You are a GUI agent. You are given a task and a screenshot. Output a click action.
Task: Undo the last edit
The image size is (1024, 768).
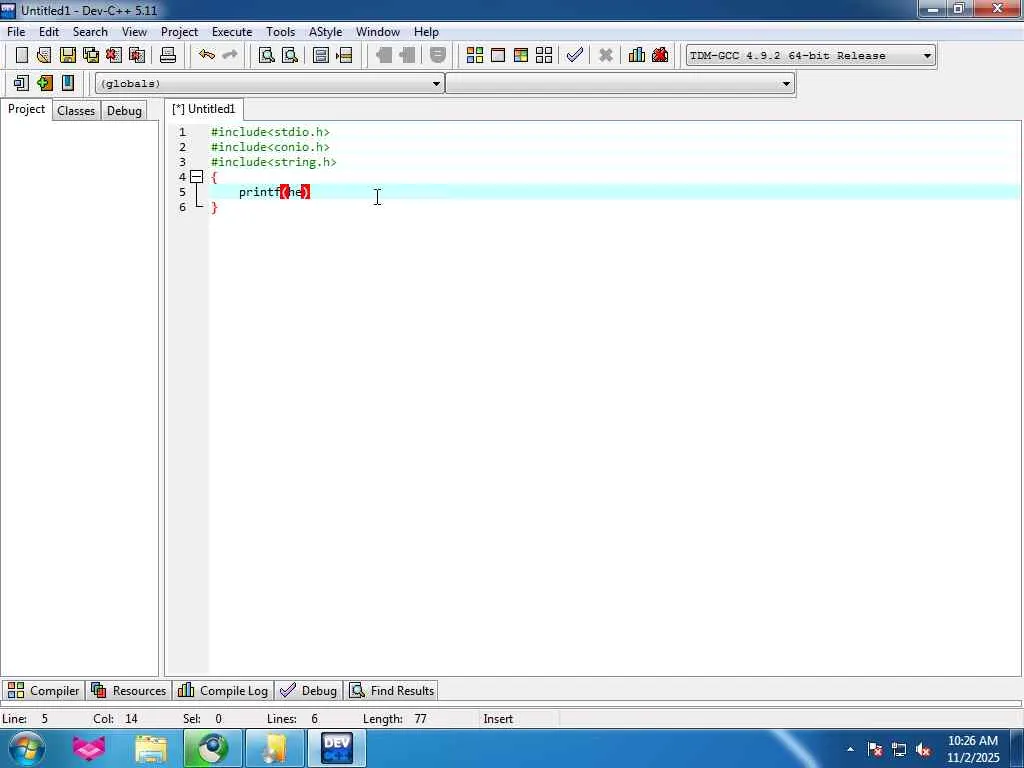(x=207, y=56)
